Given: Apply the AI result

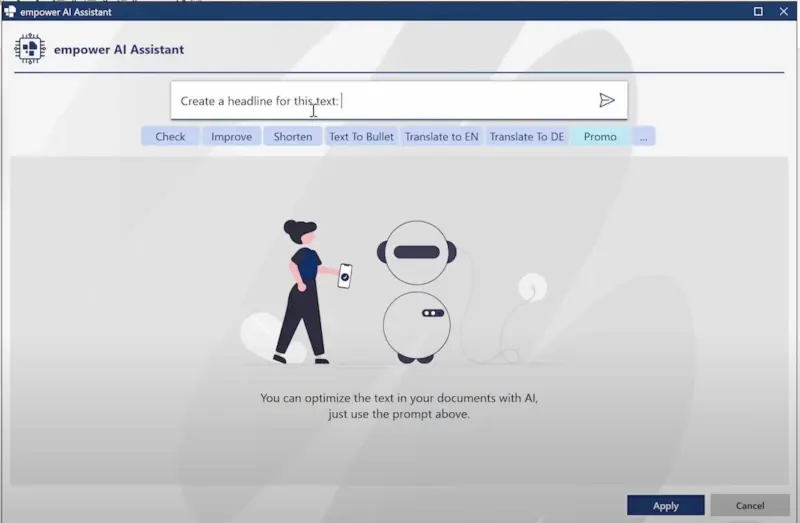Looking at the screenshot, I should coord(666,505).
